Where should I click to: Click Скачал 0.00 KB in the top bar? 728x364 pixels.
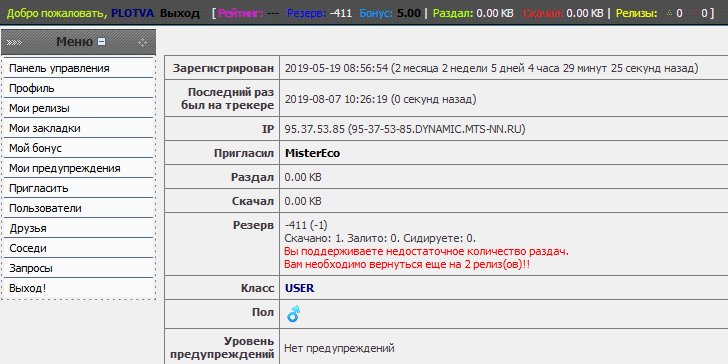(562, 13)
